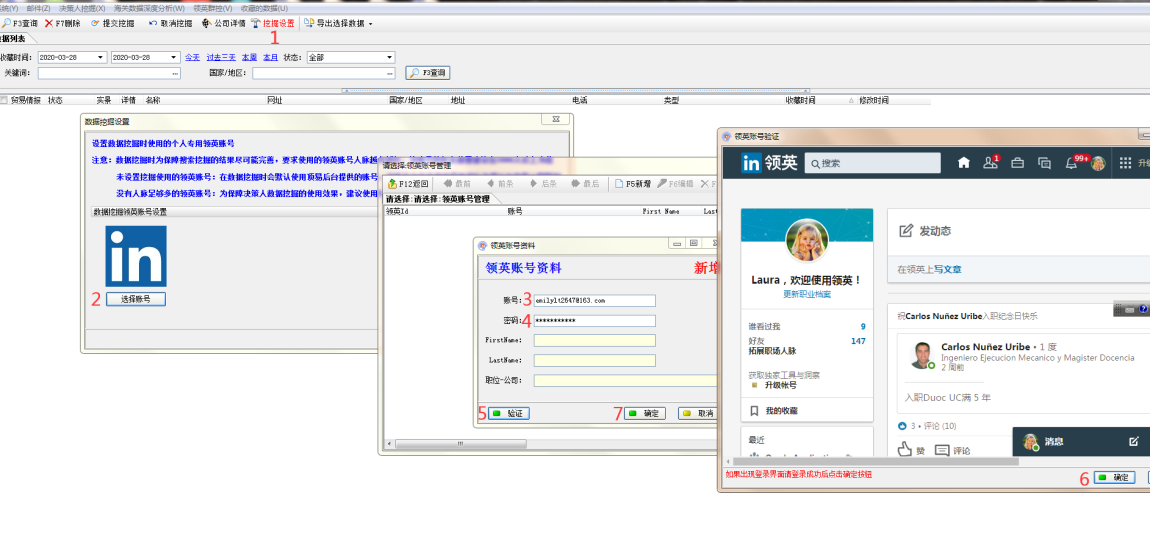Click the 赞 thumbs-up icon
The width and height of the screenshot is (1150, 543).
[x=904, y=449]
